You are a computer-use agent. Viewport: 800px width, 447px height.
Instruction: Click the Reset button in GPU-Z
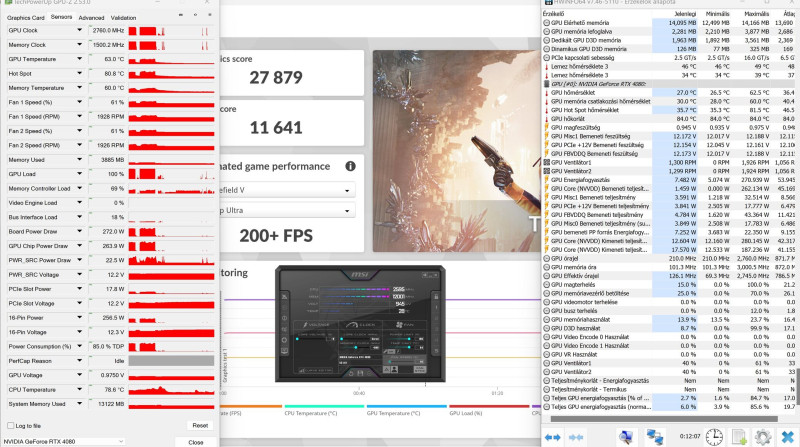click(200, 425)
